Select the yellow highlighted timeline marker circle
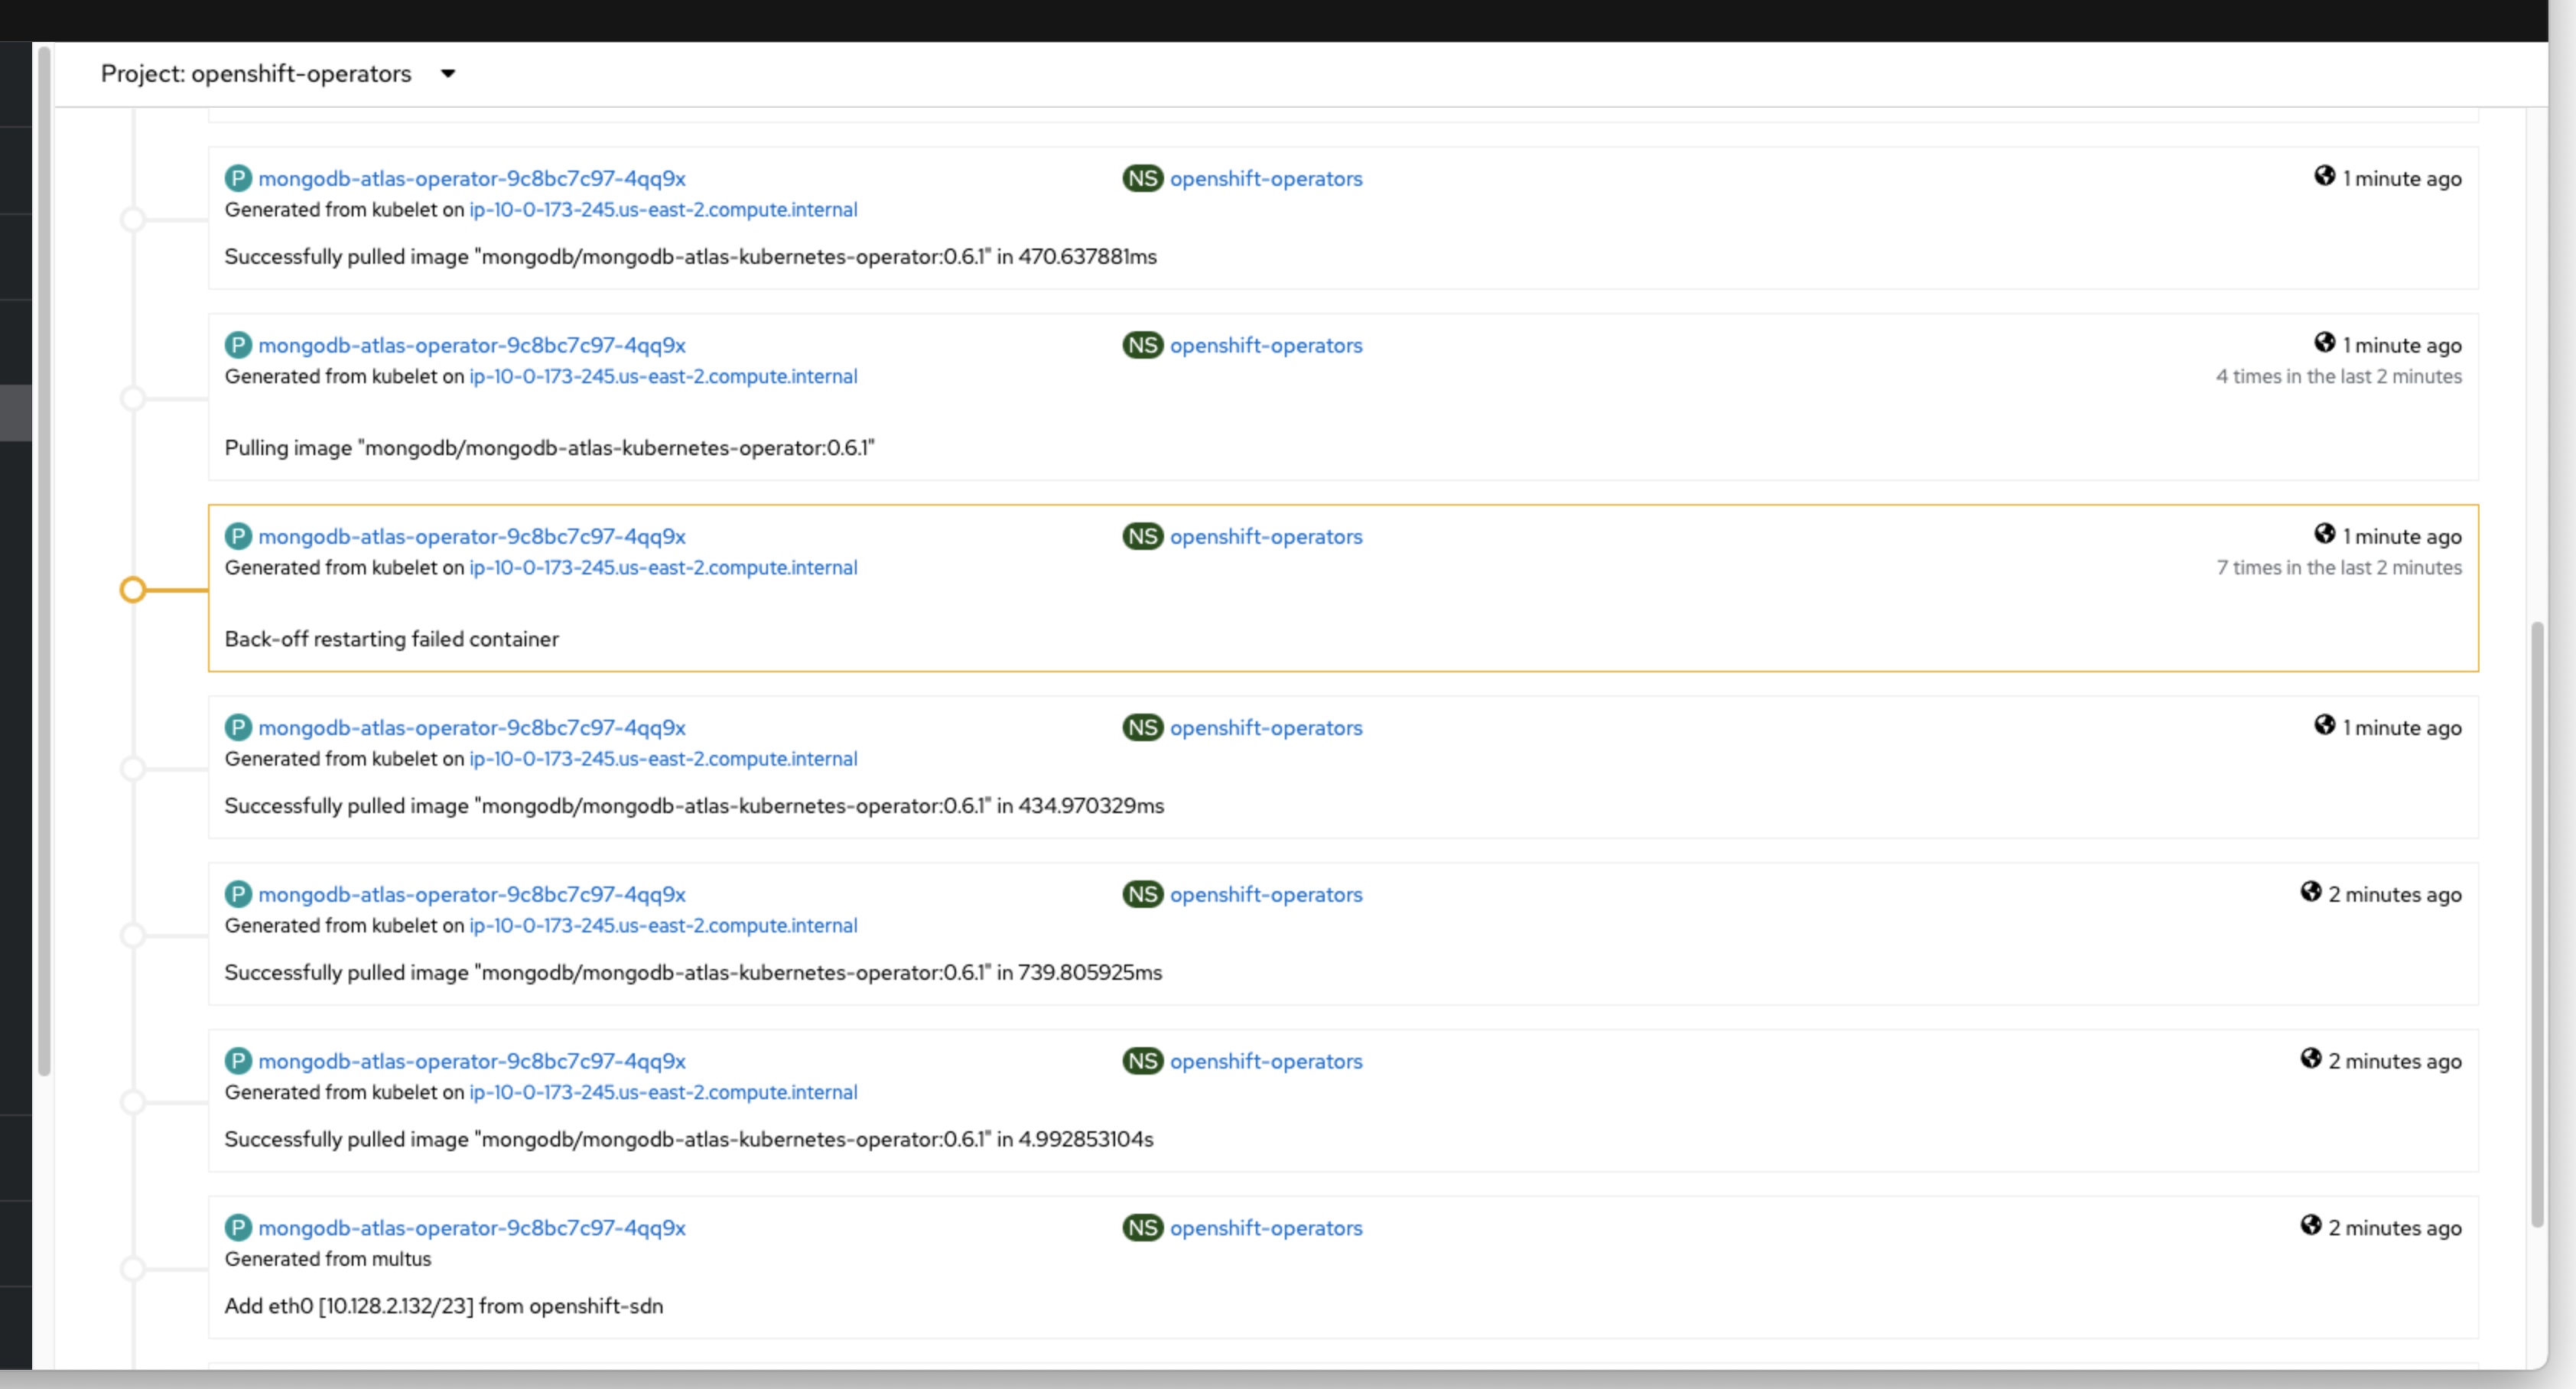 click(x=134, y=589)
